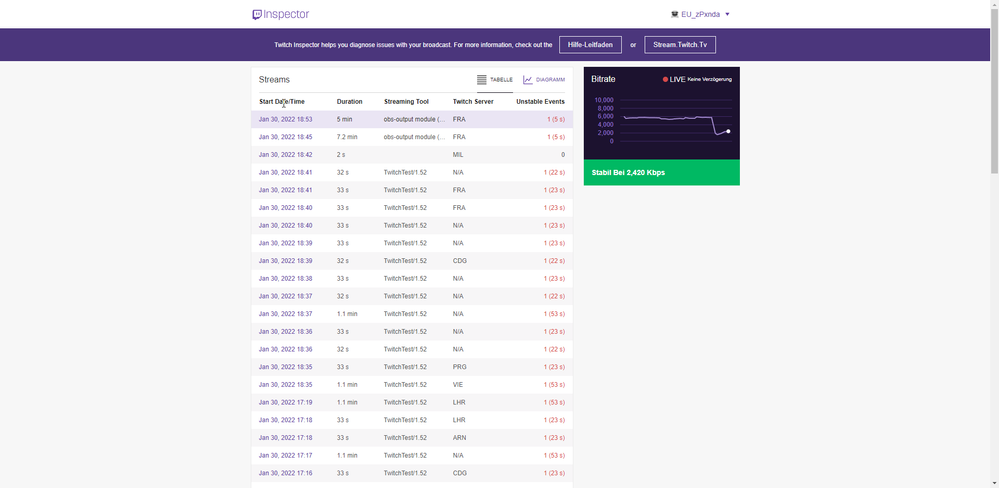The height and width of the screenshot is (488, 999).
Task: Sort streams by Duration column header
Action: click(349, 101)
